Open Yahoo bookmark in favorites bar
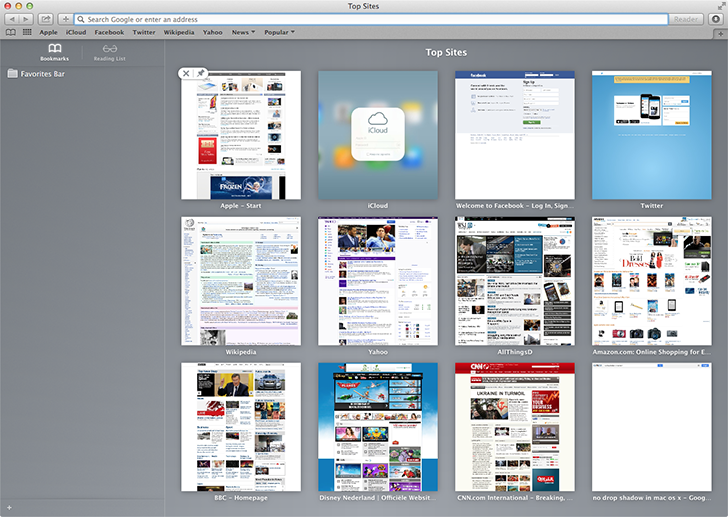728x517 pixels. [x=212, y=32]
